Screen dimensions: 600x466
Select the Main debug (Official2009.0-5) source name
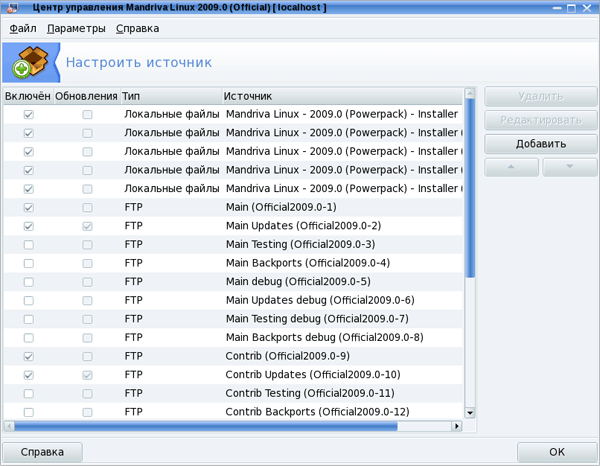tap(298, 282)
